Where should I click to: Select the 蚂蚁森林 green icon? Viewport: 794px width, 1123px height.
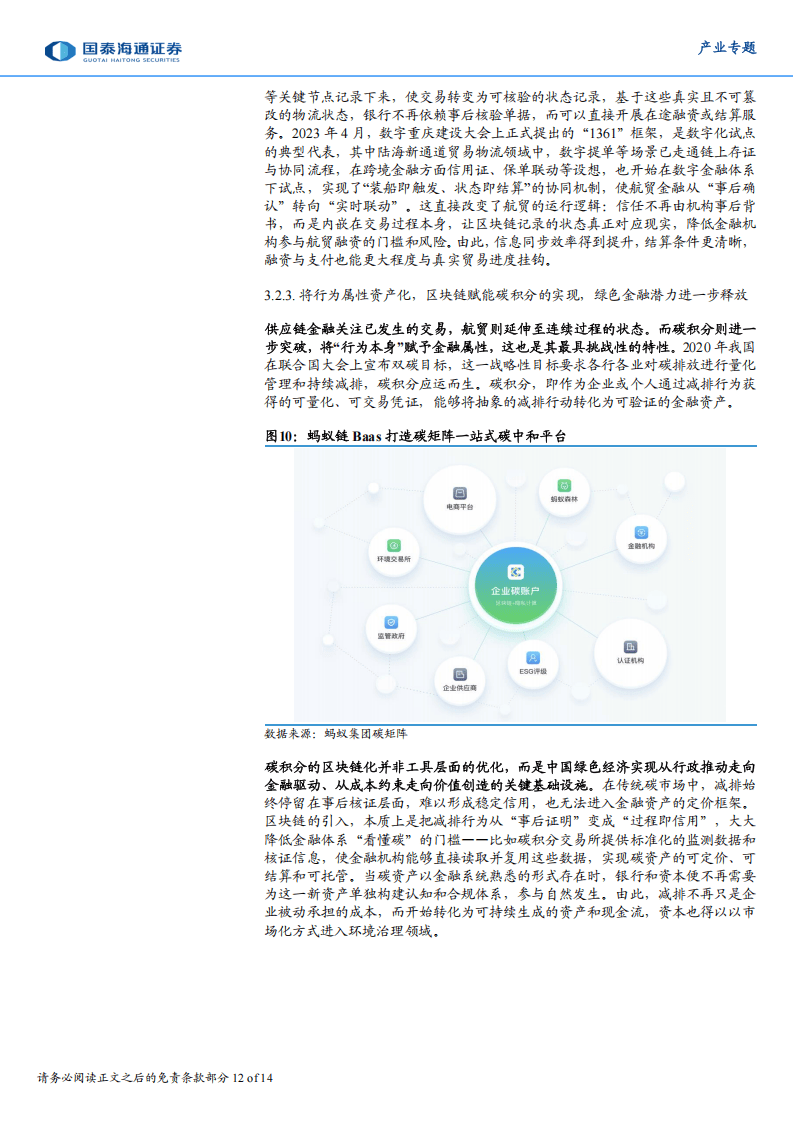563,484
